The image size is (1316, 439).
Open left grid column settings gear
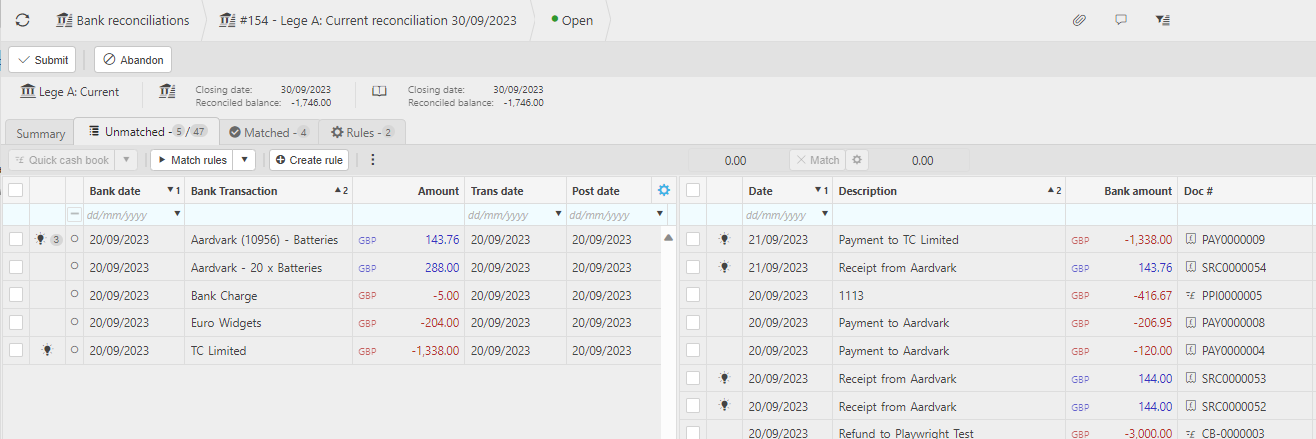tap(664, 190)
